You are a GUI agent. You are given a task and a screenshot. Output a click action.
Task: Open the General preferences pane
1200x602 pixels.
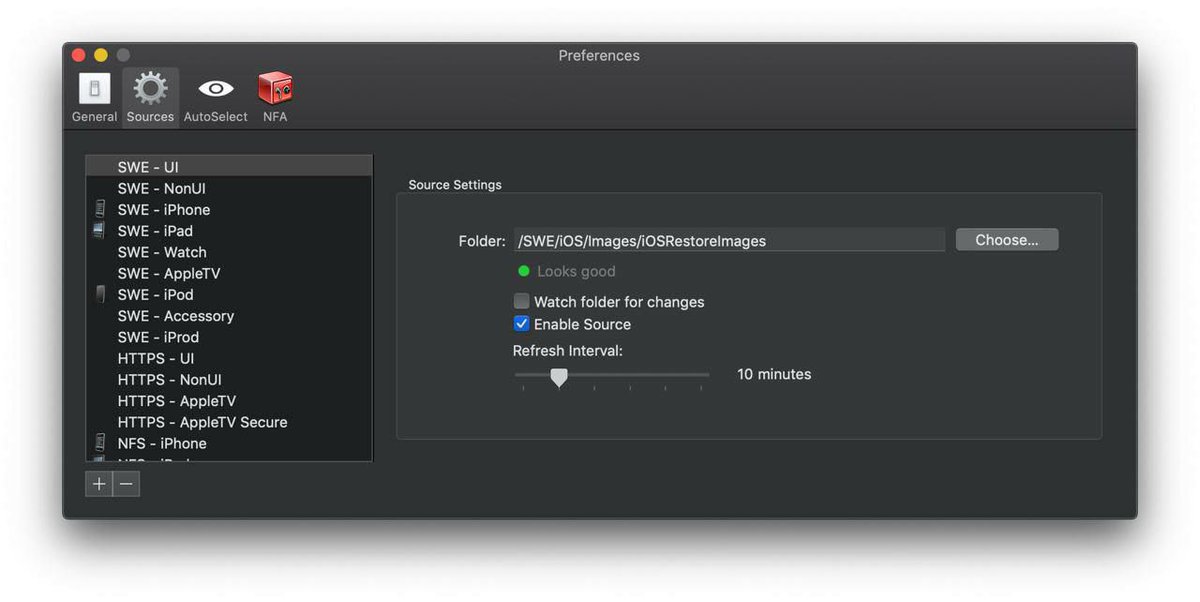coord(94,98)
